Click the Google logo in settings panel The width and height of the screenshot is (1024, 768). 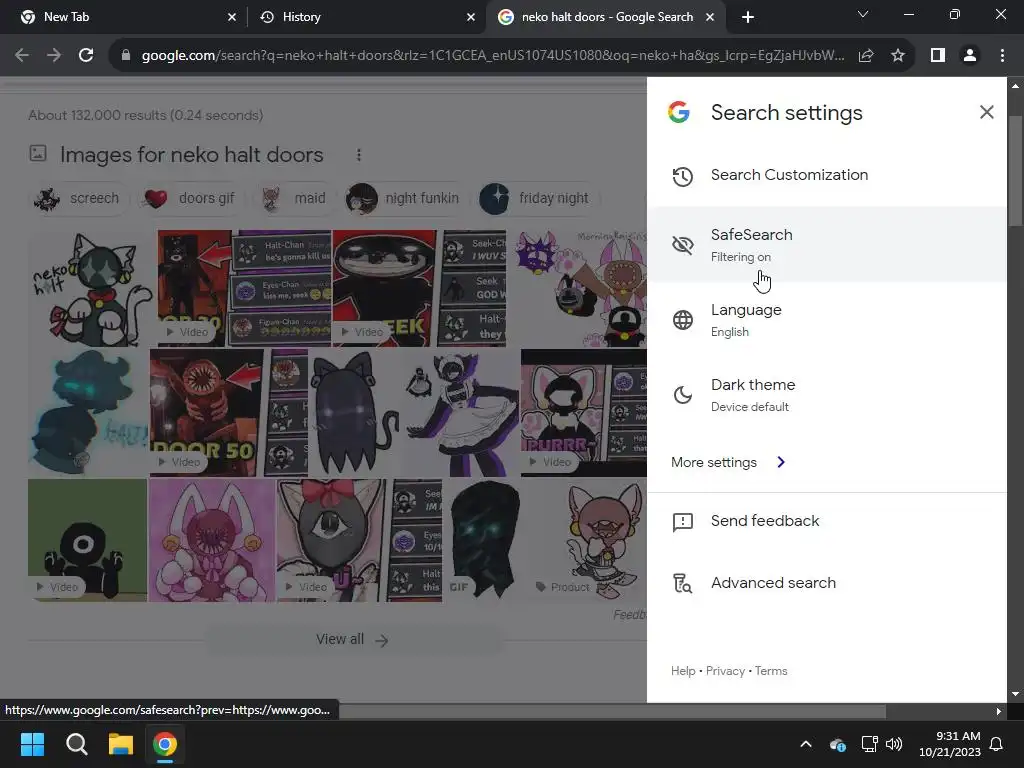[x=679, y=112]
